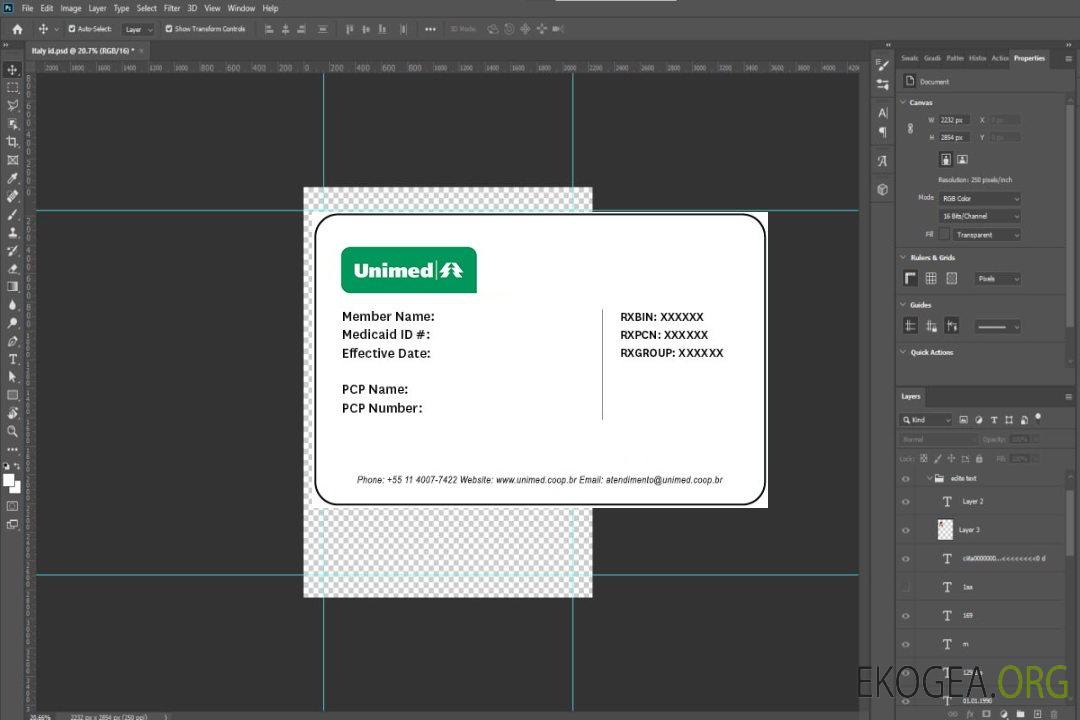
Task: Click the Home icon in options bar
Action: point(17,29)
